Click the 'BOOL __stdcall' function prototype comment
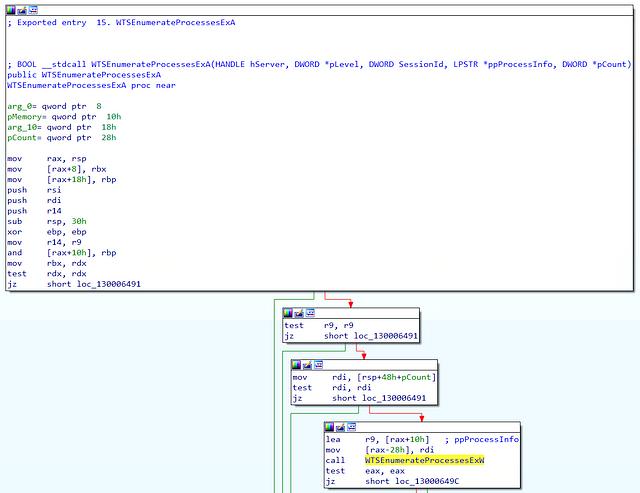This screenshot has height=493, width=640. pyautogui.click(x=319, y=64)
